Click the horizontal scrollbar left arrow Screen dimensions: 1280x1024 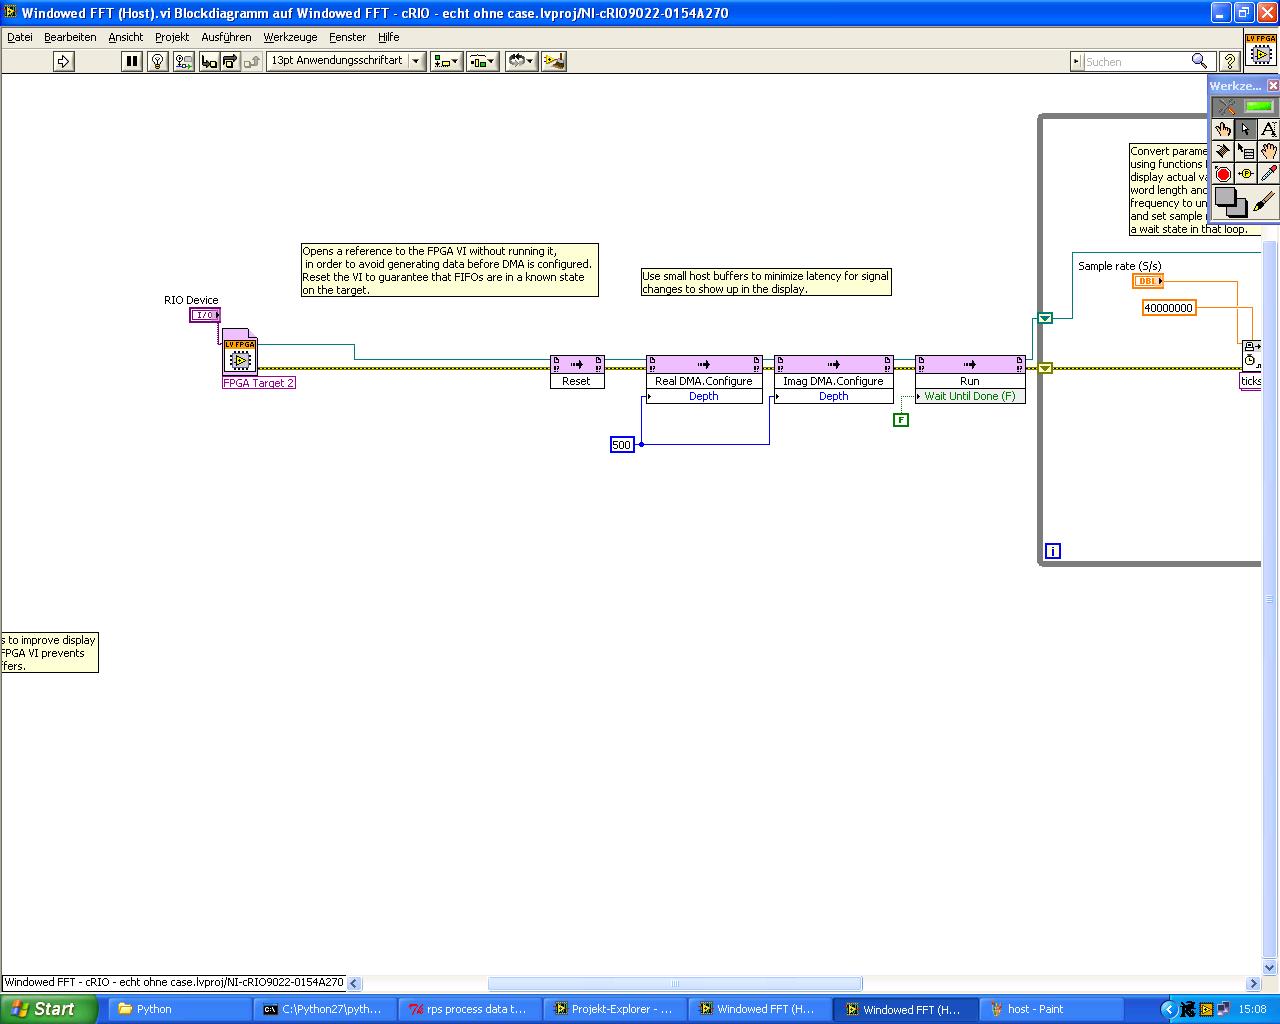coord(354,983)
